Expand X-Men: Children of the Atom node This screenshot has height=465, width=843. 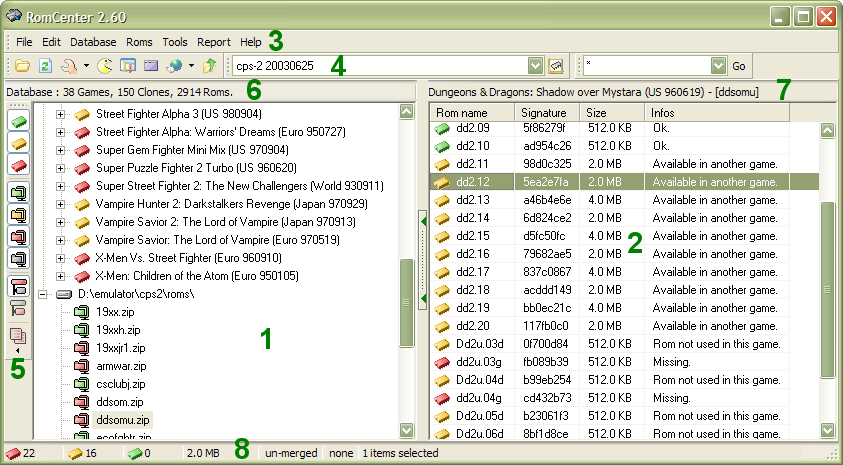coord(60,276)
